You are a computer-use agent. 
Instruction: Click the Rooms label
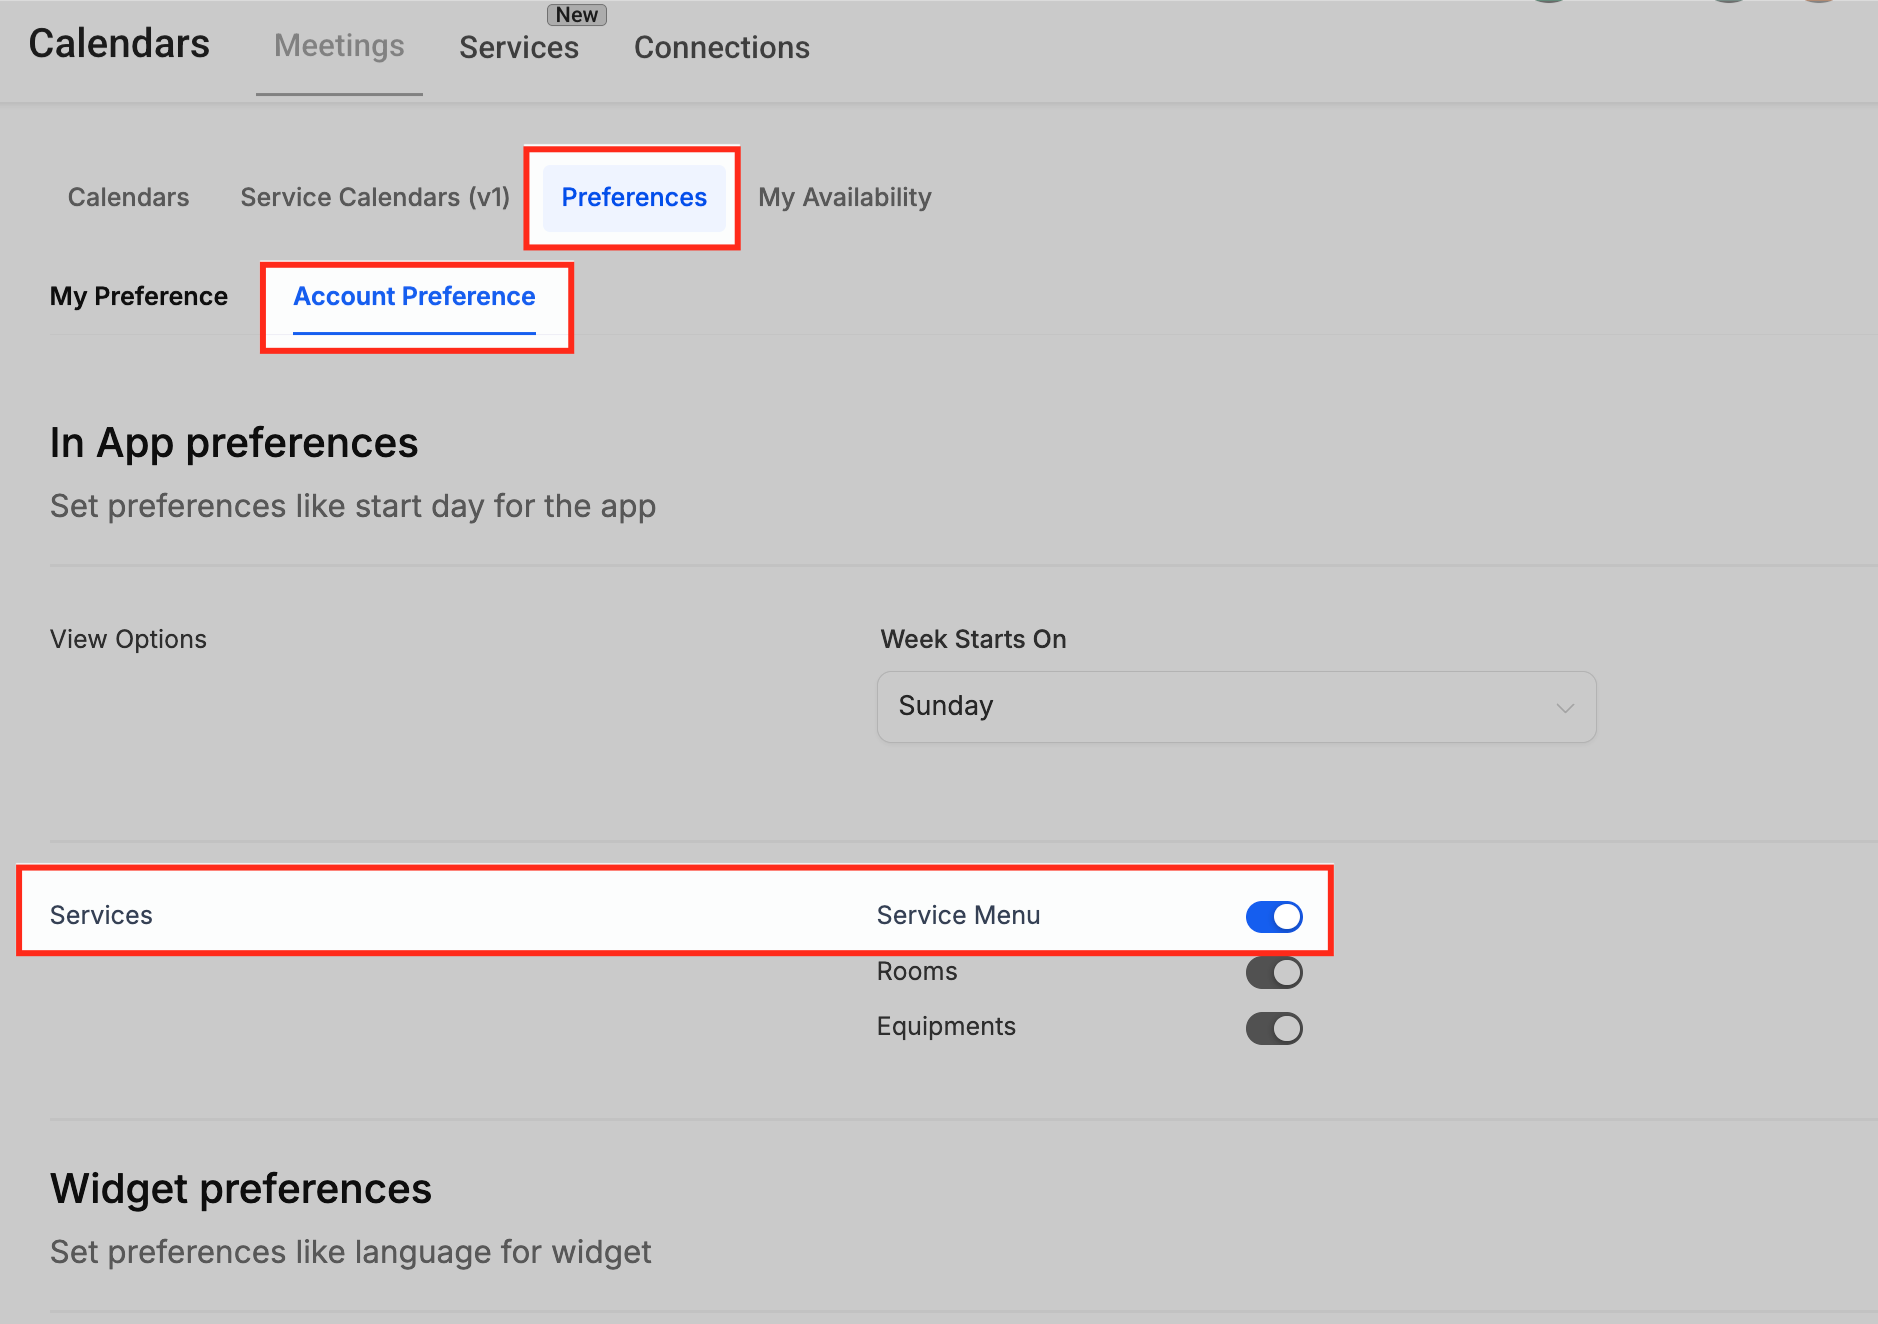(x=917, y=971)
